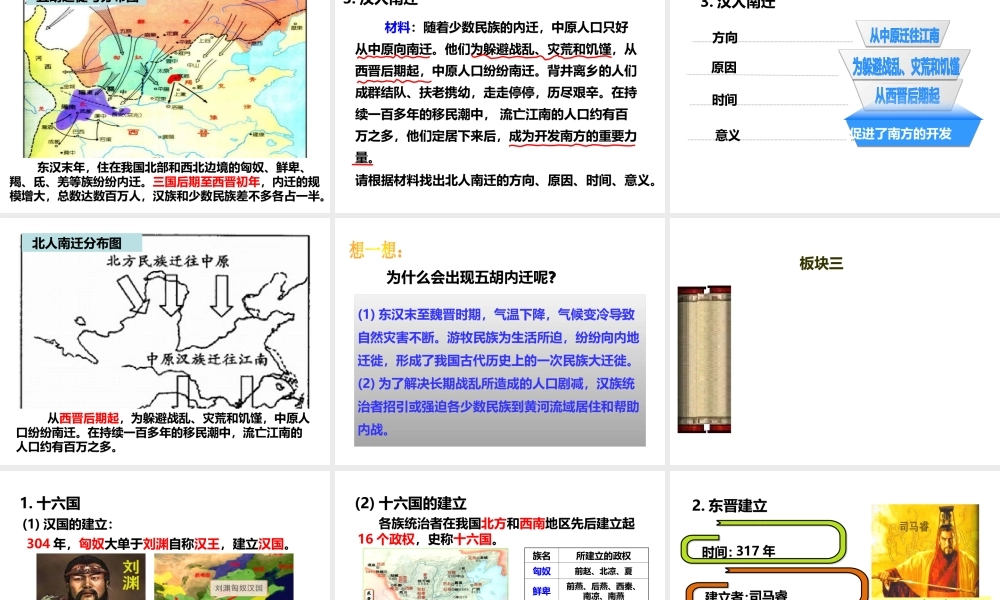The width and height of the screenshot is (1000, 600).
Task: Click the red 三国后期至西晋初年 text
Action: tap(206, 182)
